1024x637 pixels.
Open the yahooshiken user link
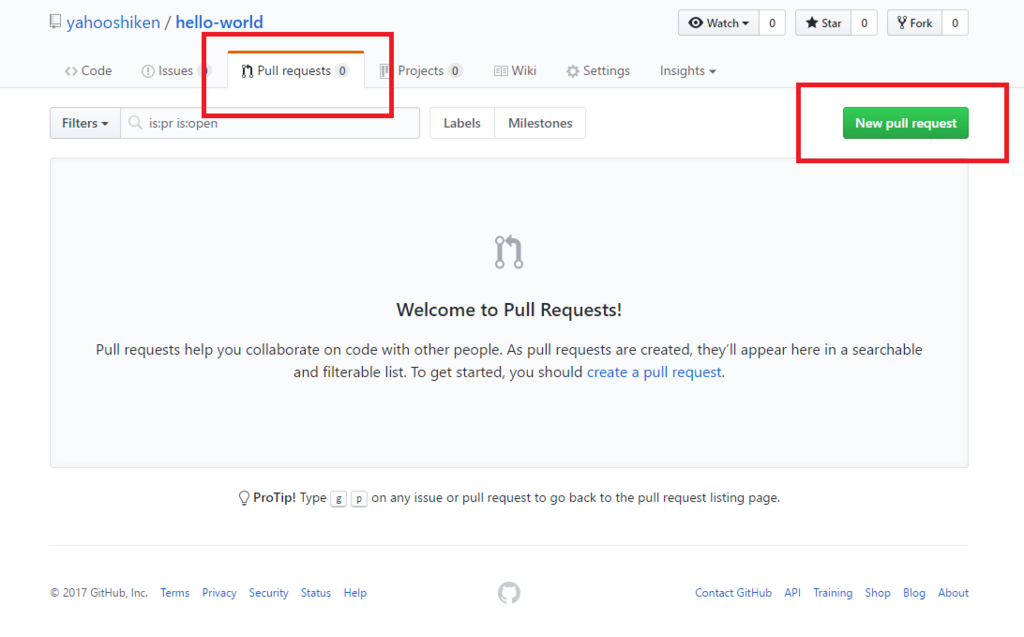pyautogui.click(x=113, y=22)
